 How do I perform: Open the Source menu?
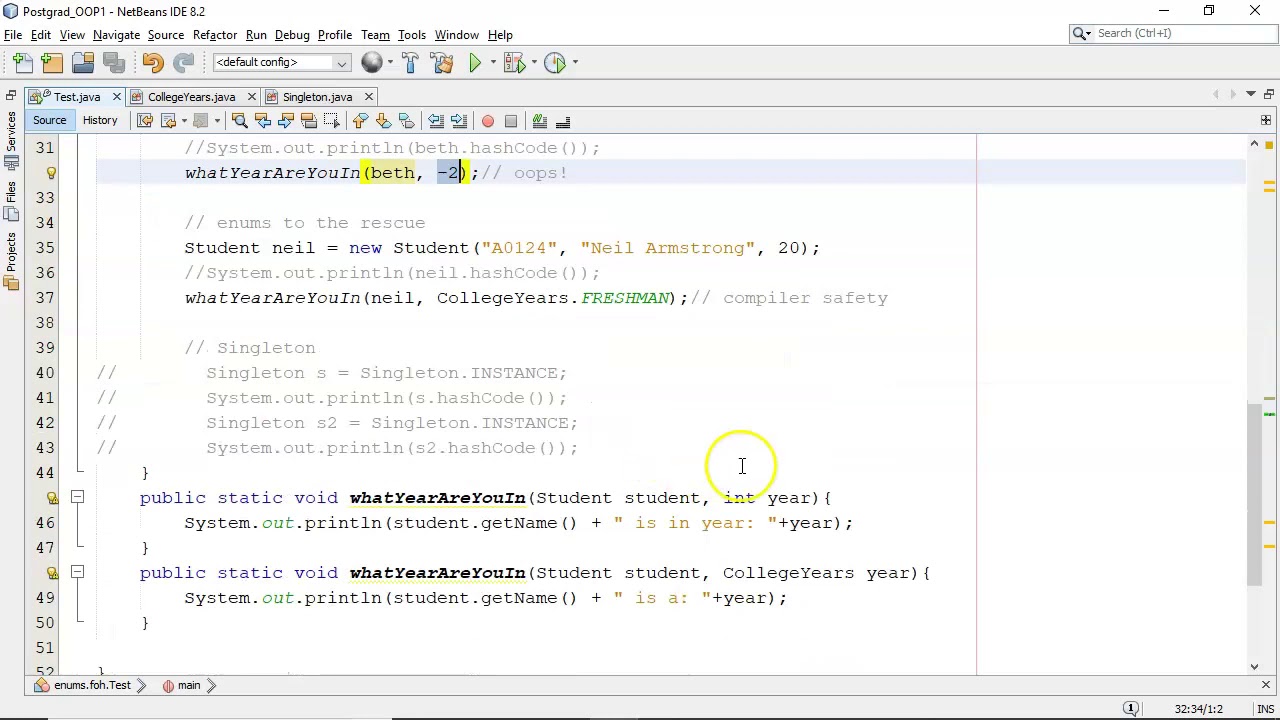pos(166,34)
